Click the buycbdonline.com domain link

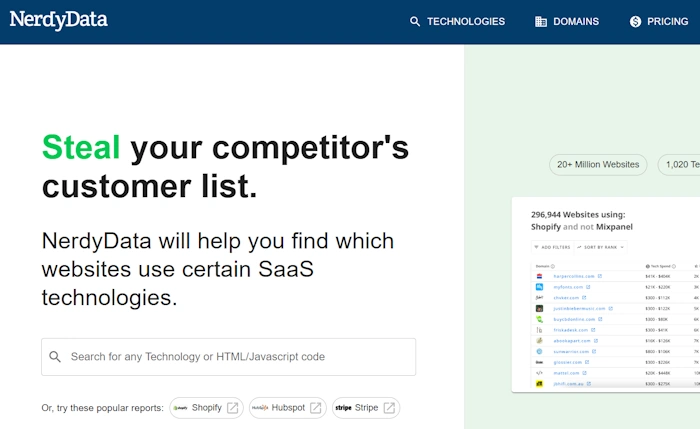[x=574, y=319]
